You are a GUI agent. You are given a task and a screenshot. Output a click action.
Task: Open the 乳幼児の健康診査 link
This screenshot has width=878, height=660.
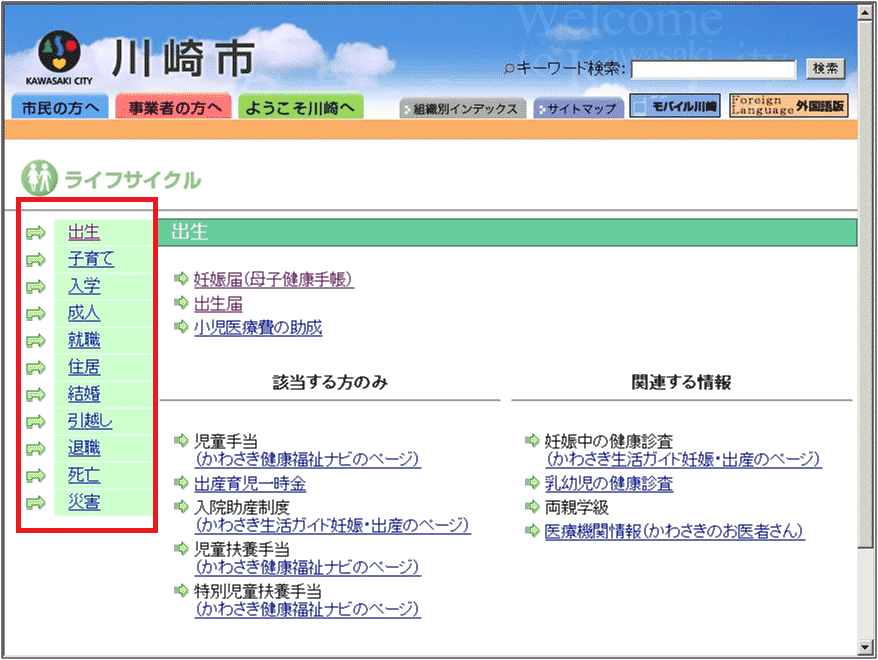[608, 483]
